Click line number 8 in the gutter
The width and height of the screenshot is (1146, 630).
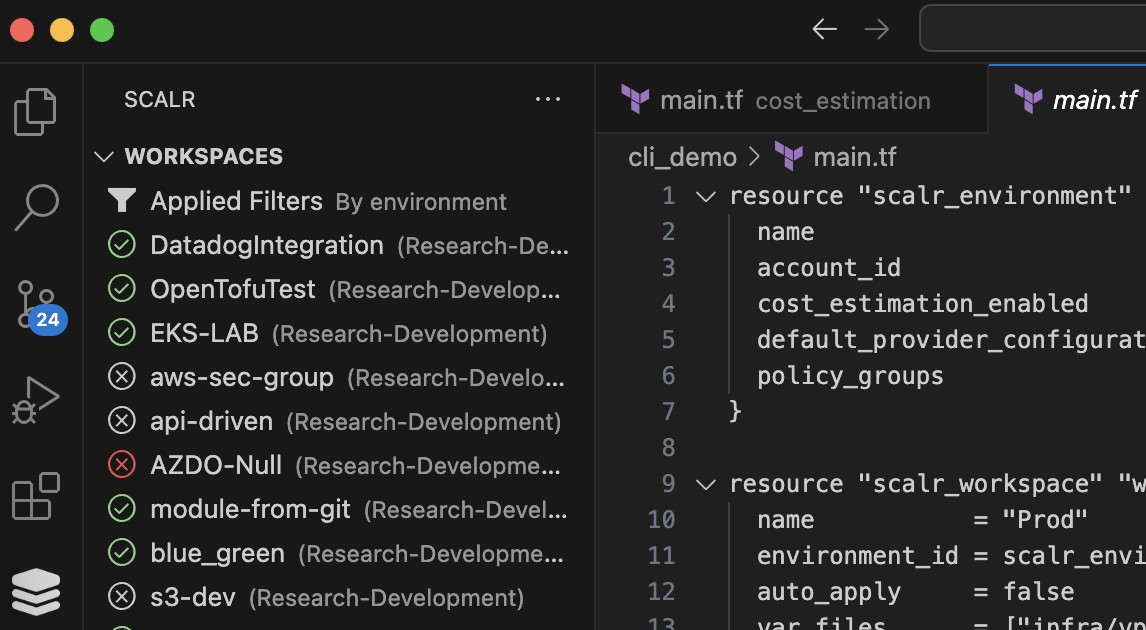point(668,447)
